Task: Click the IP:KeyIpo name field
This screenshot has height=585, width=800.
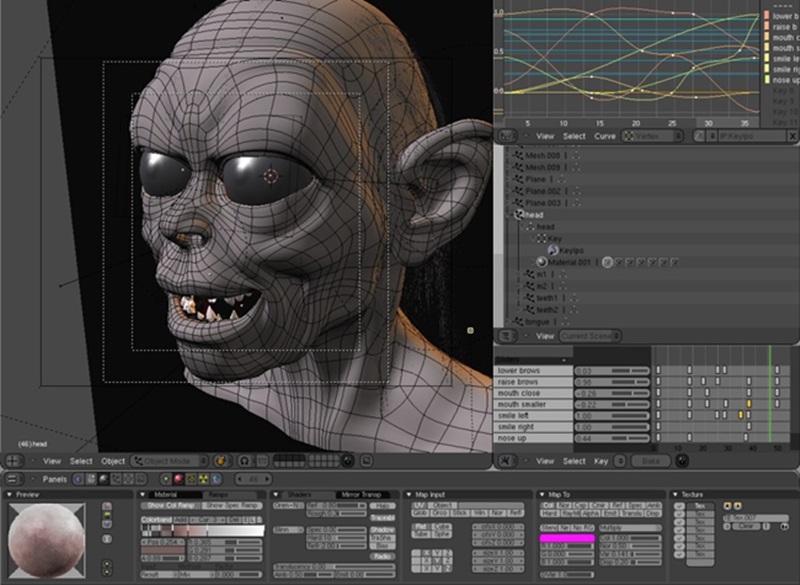Action: click(752, 136)
